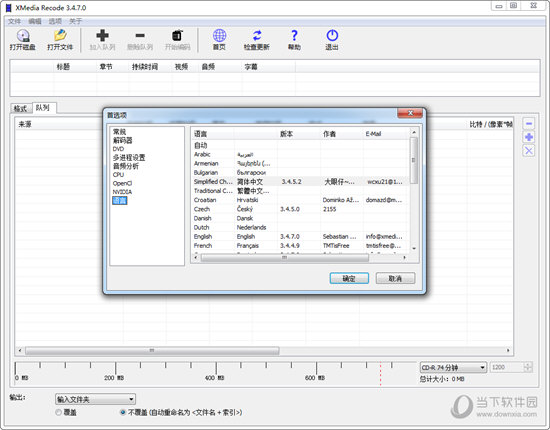Click the language list scroll down arrow
The height and width of the screenshot is (430, 550).
click(414, 248)
